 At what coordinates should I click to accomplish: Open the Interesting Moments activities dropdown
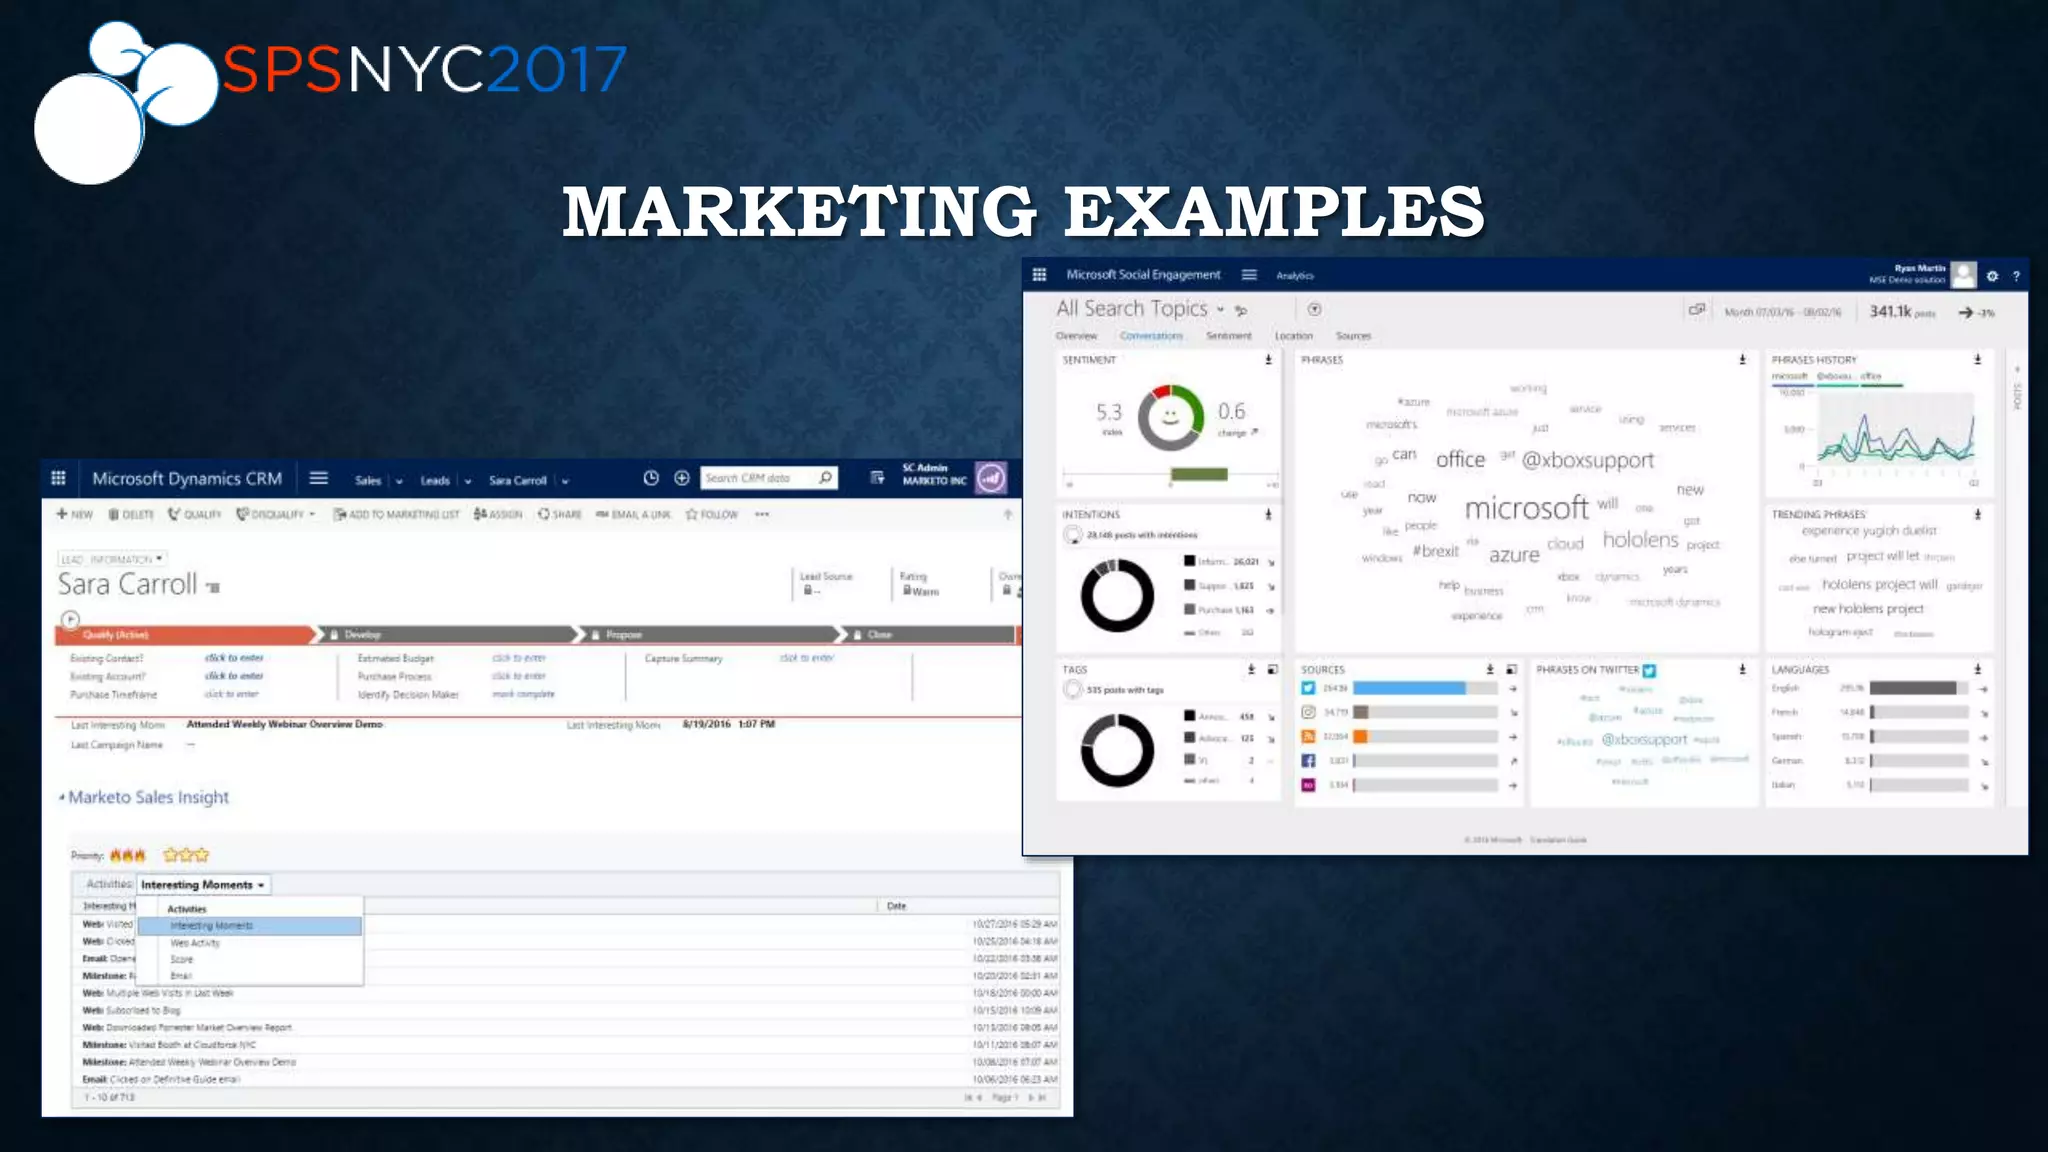(203, 885)
